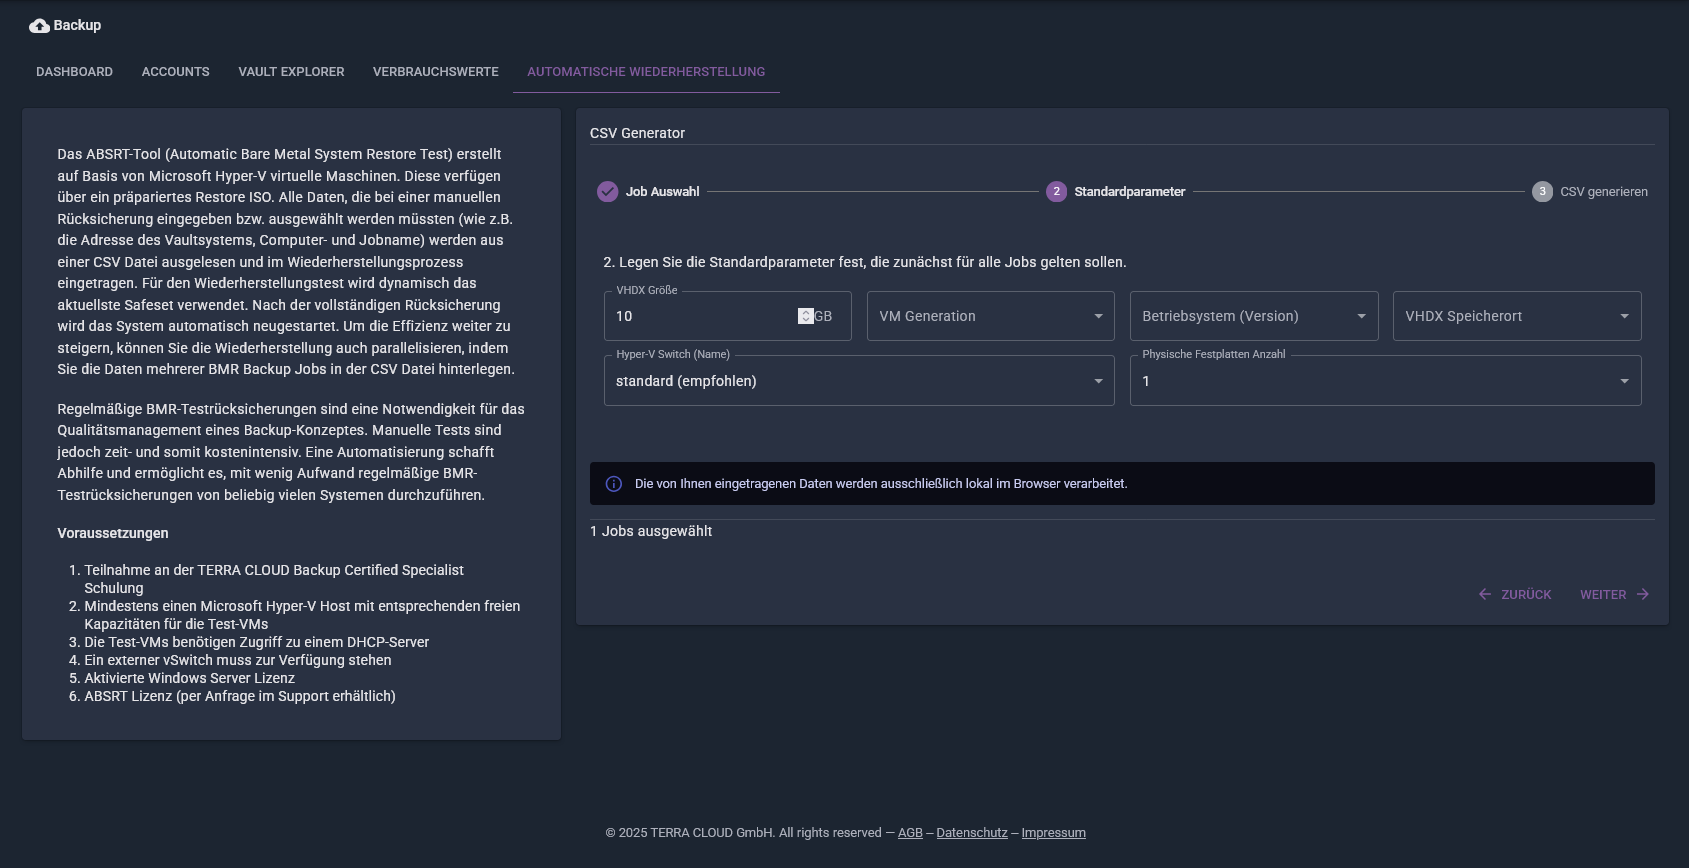Open the Impressum footer link

[1053, 833]
